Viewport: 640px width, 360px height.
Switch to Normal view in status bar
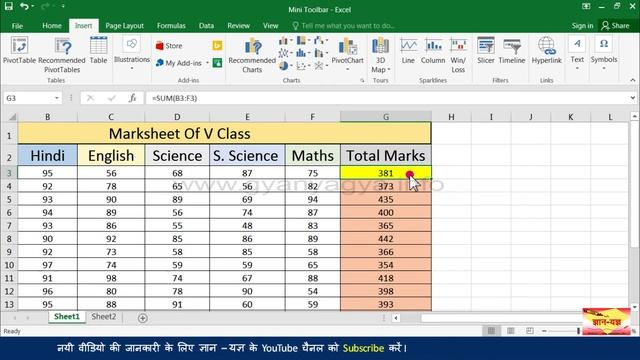point(491,331)
